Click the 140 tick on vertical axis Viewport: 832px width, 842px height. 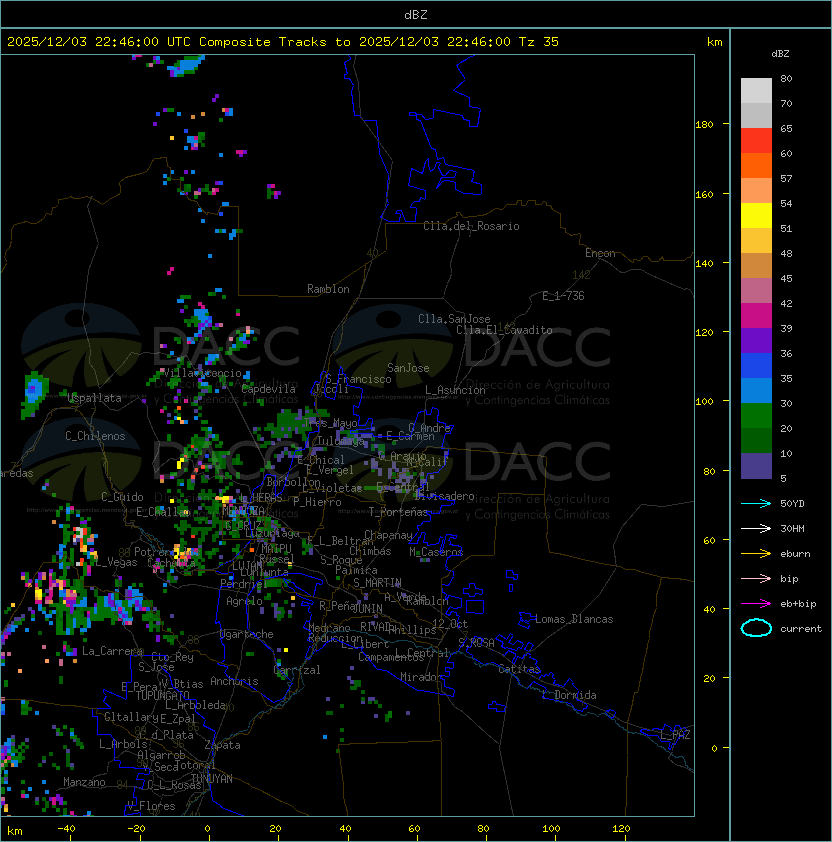(x=704, y=264)
